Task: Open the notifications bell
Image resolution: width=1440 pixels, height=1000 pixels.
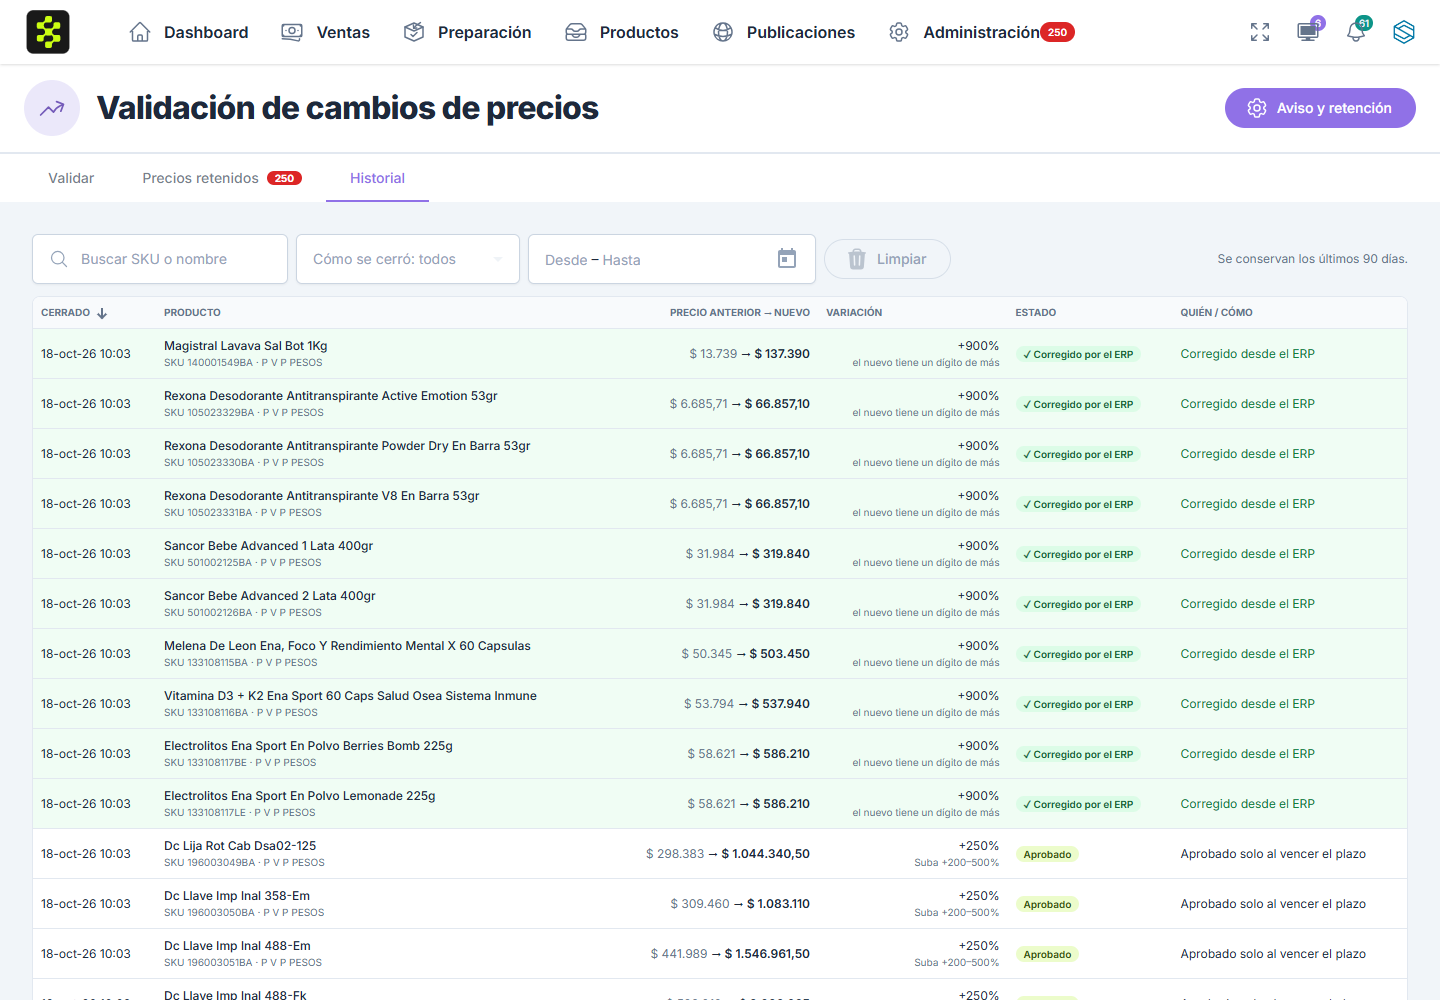Action: [x=1356, y=32]
